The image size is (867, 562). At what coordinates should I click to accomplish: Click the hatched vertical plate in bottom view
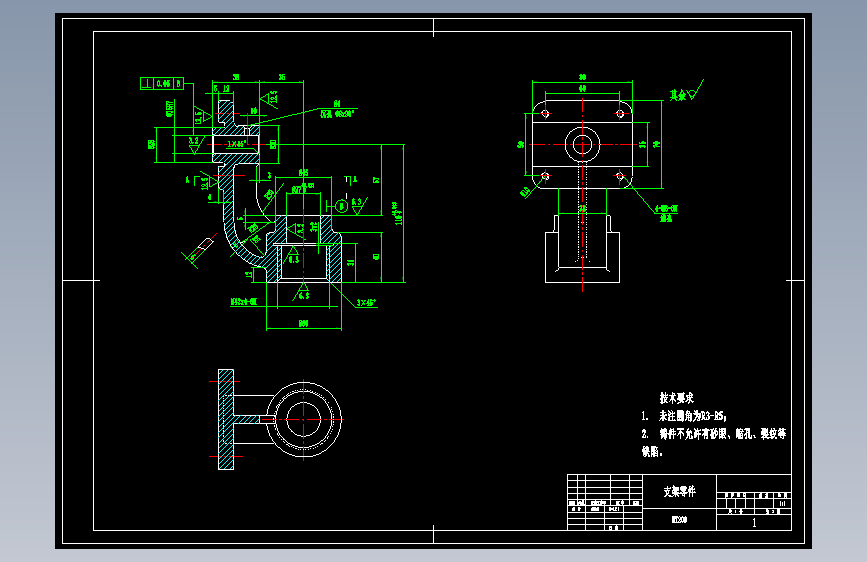(x=226, y=419)
